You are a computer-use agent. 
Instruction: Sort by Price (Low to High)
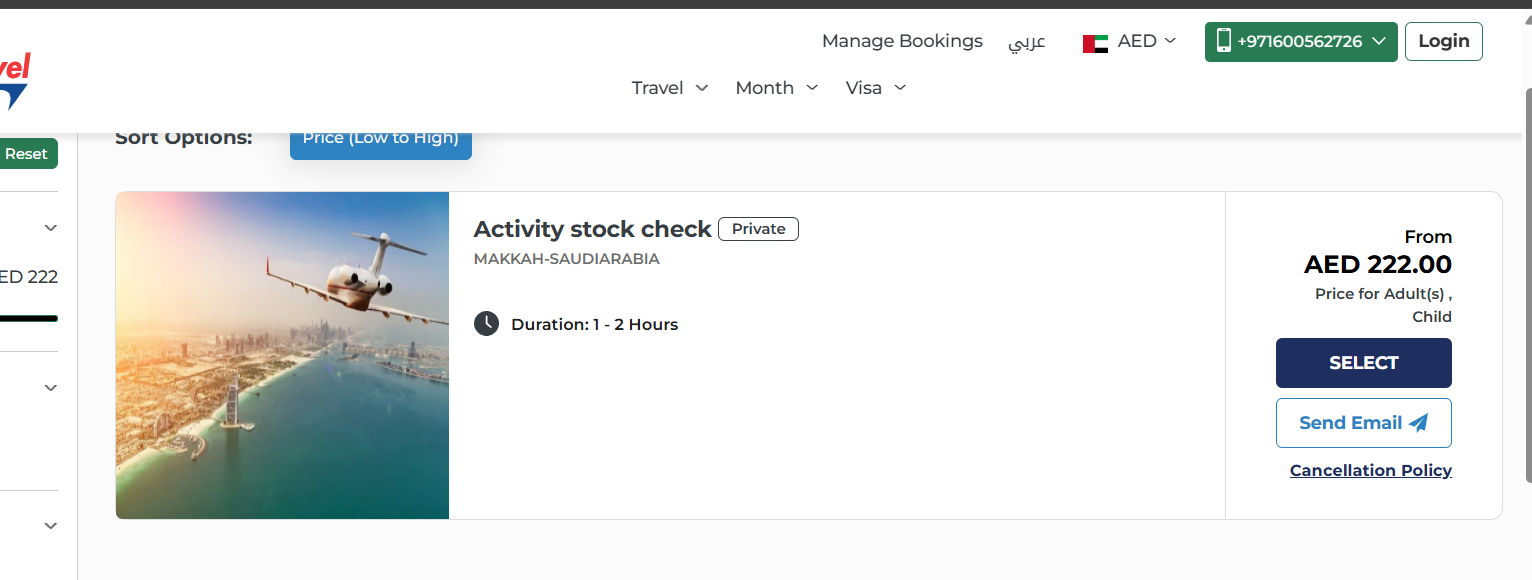click(380, 140)
